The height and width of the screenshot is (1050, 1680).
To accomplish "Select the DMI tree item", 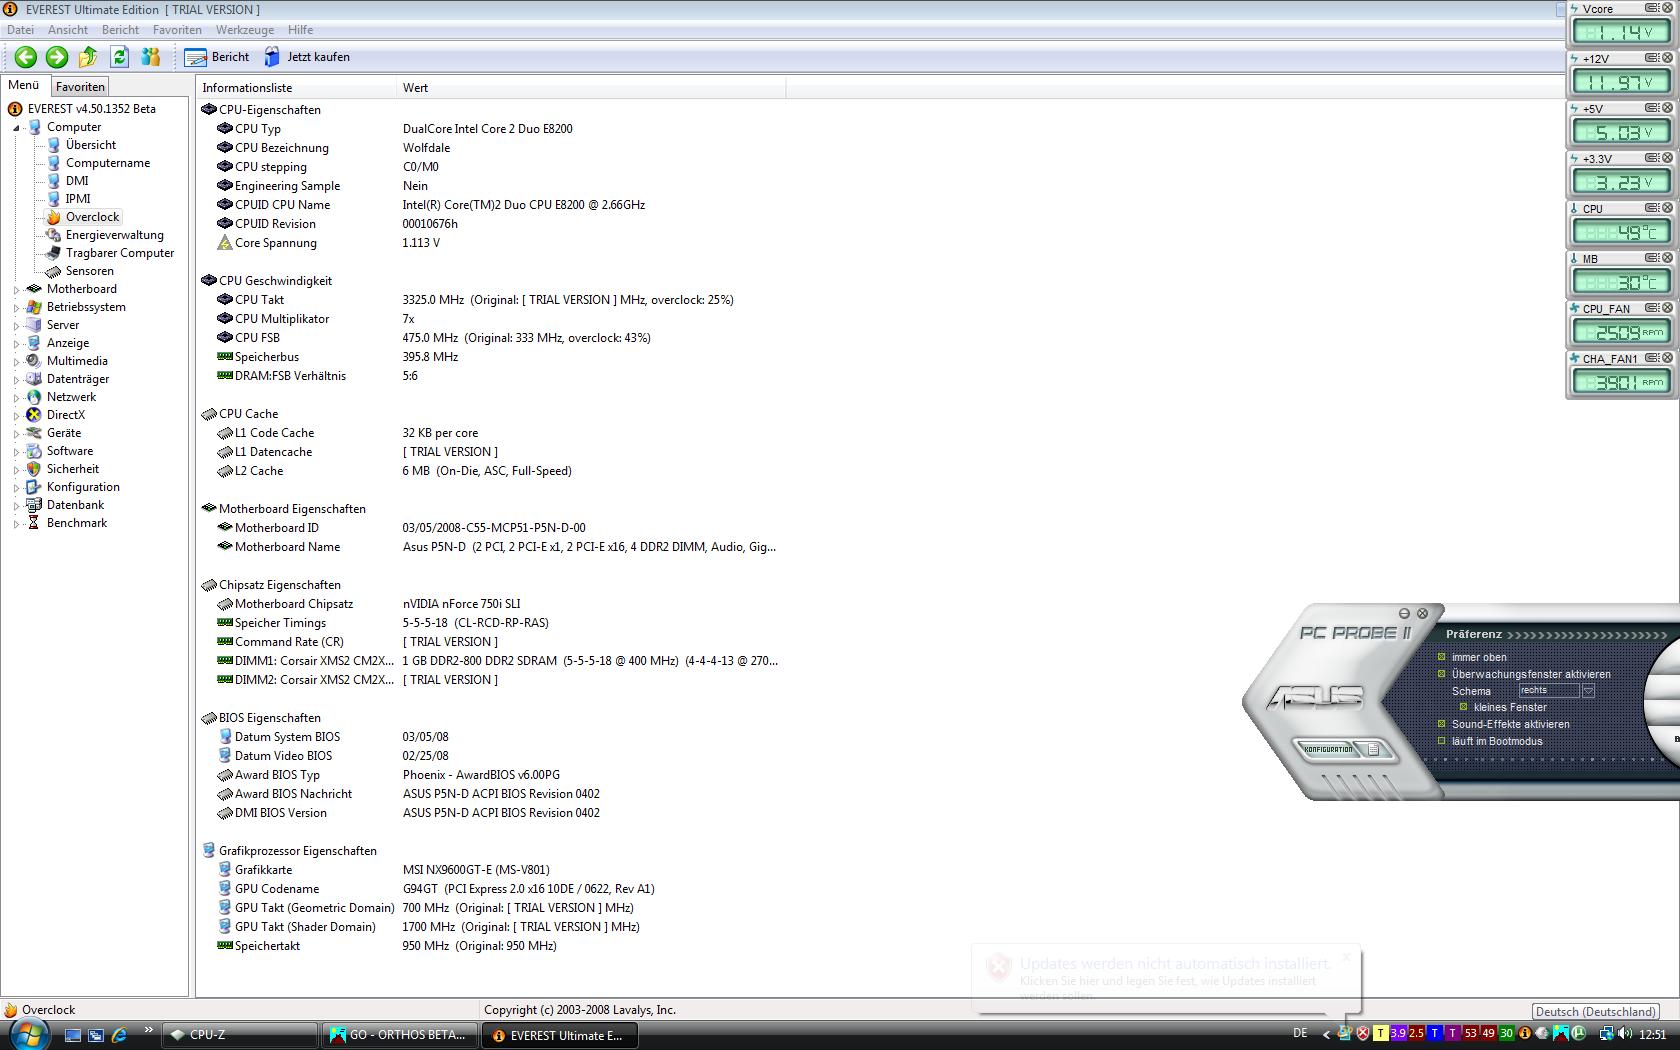I will [x=77, y=181].
